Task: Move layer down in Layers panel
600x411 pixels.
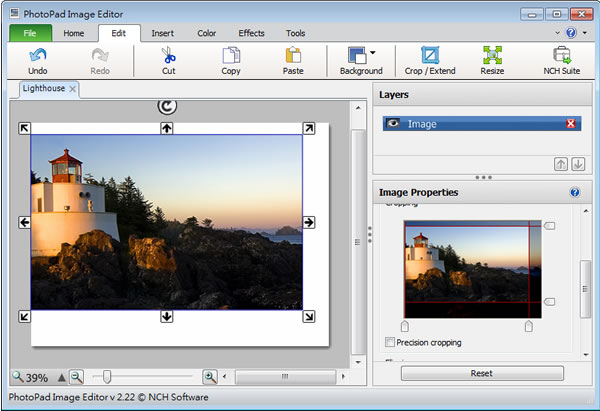Action: (x=578, y=164)
